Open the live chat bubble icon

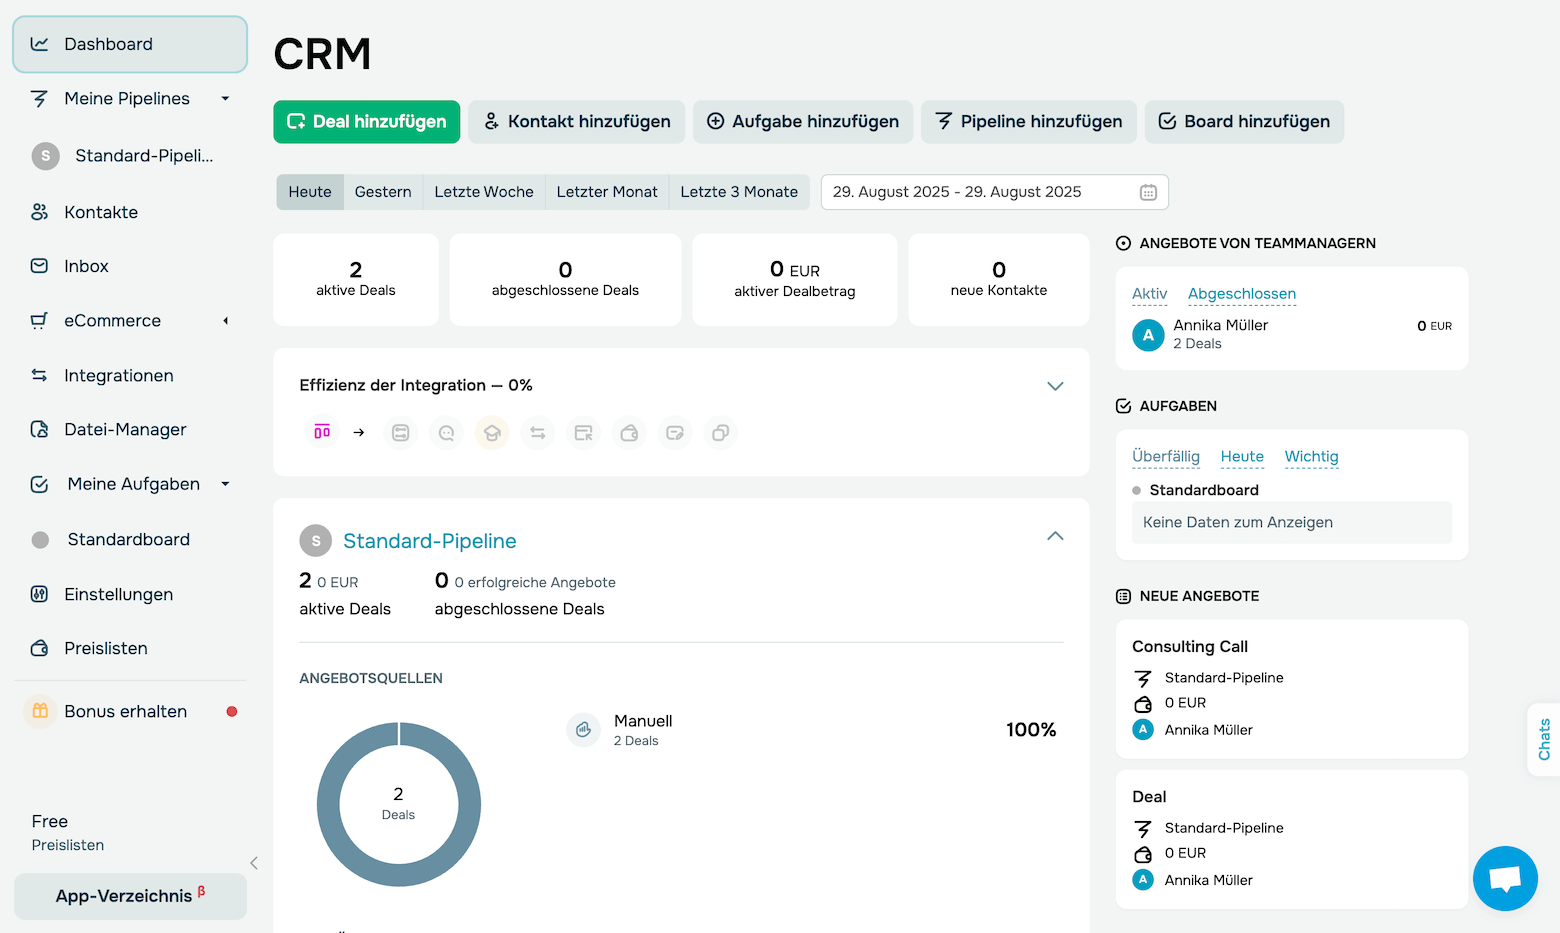coord(1504,878)
